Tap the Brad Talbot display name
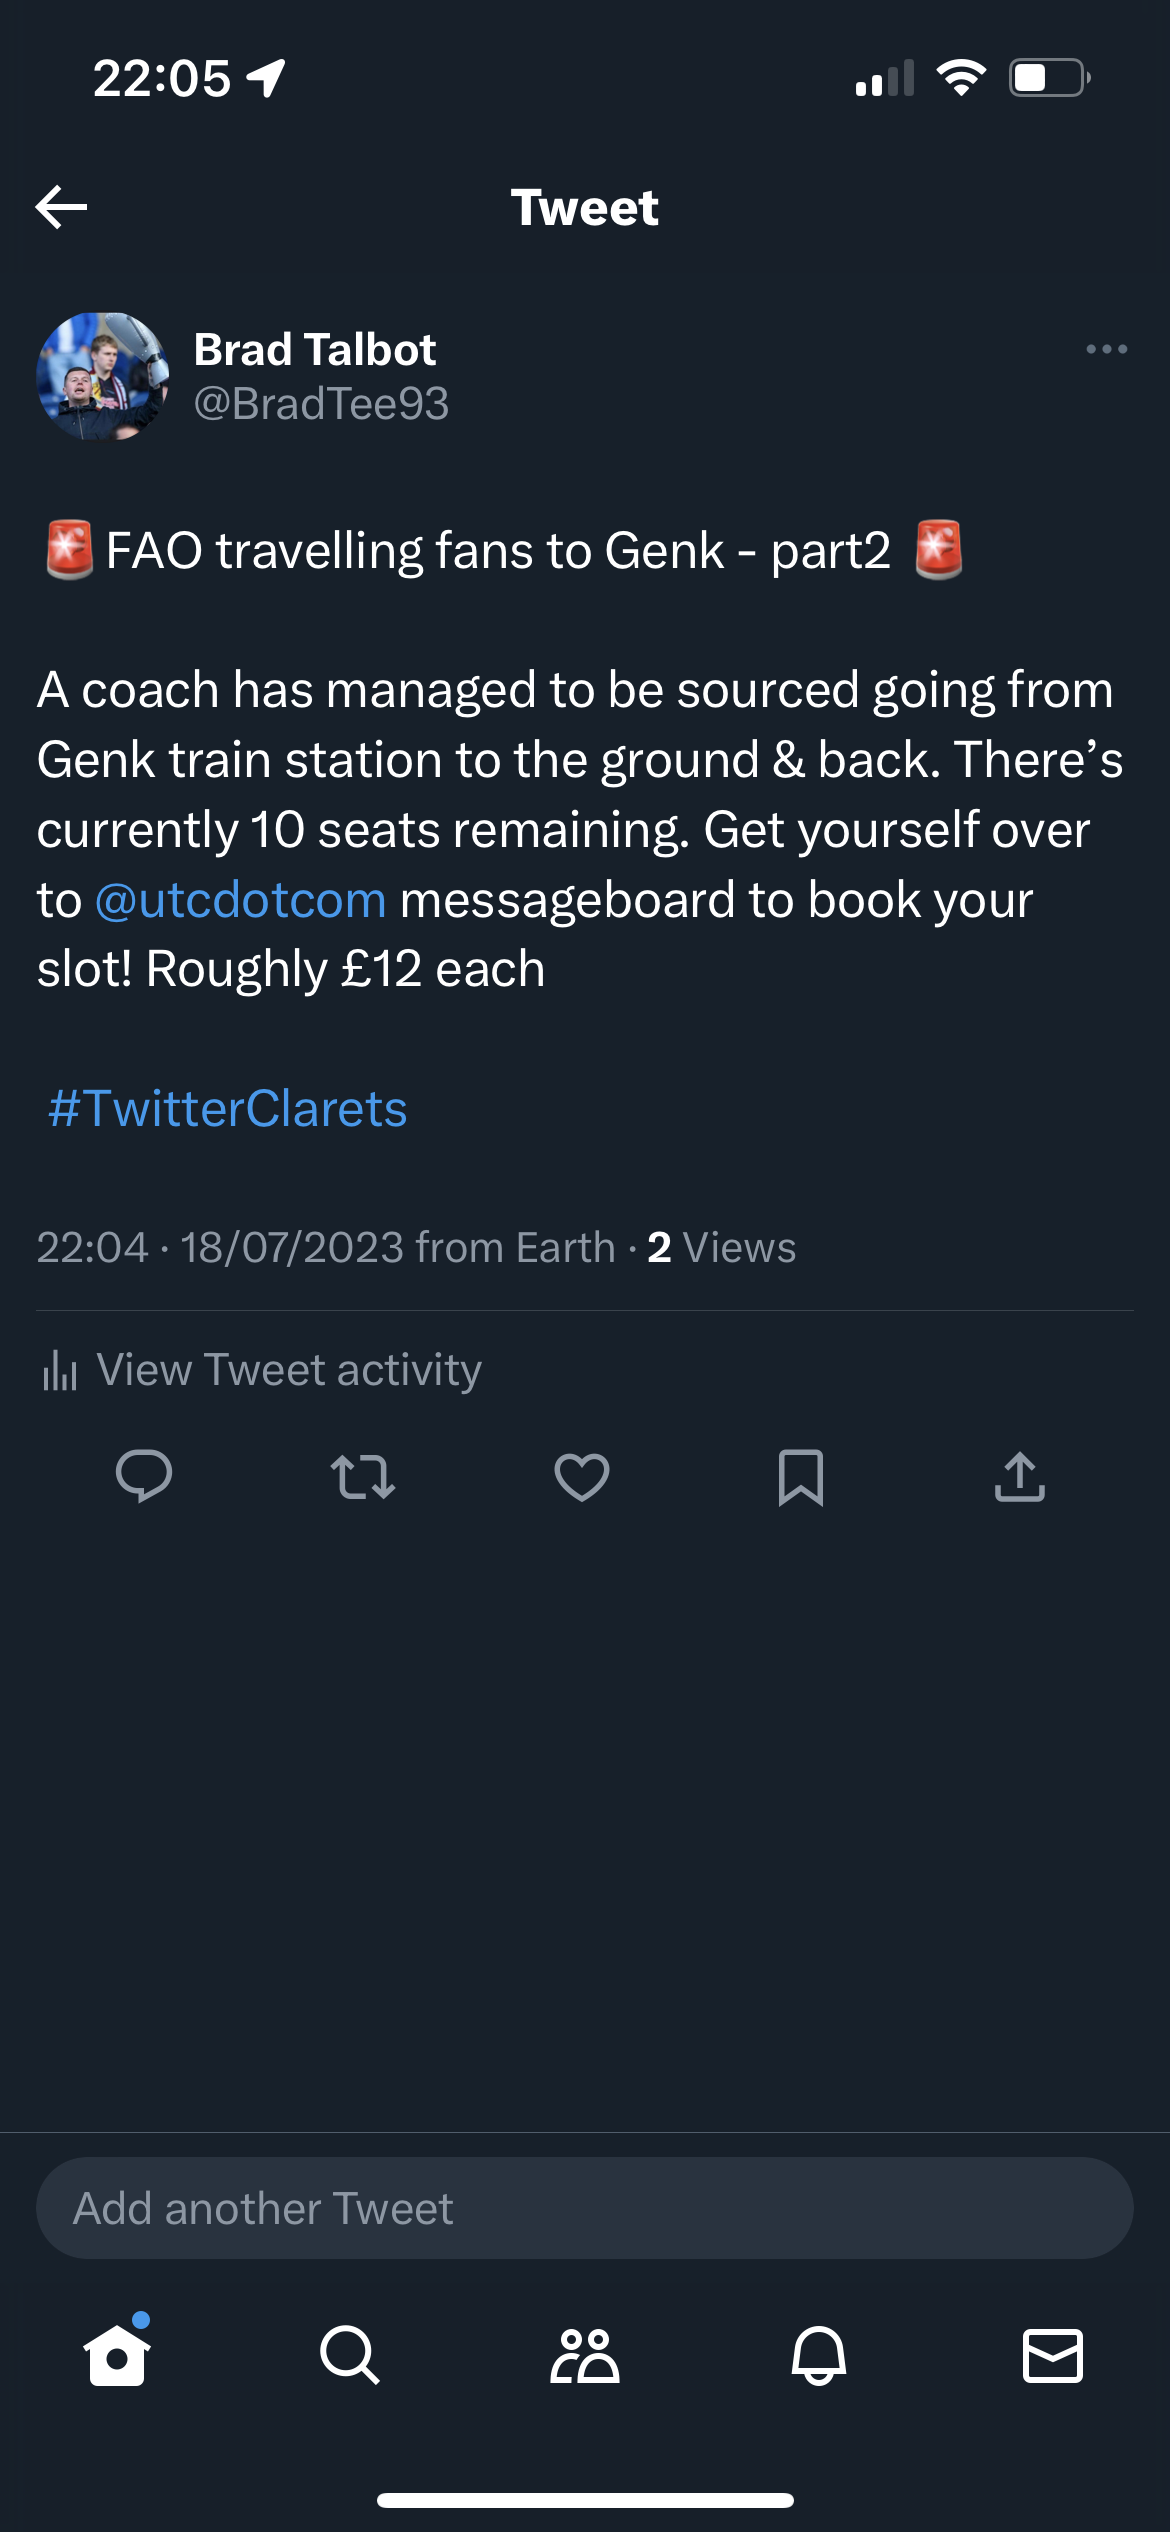Image resolution: width=1170 pixels, height=2532 pixels. (315, 350)
